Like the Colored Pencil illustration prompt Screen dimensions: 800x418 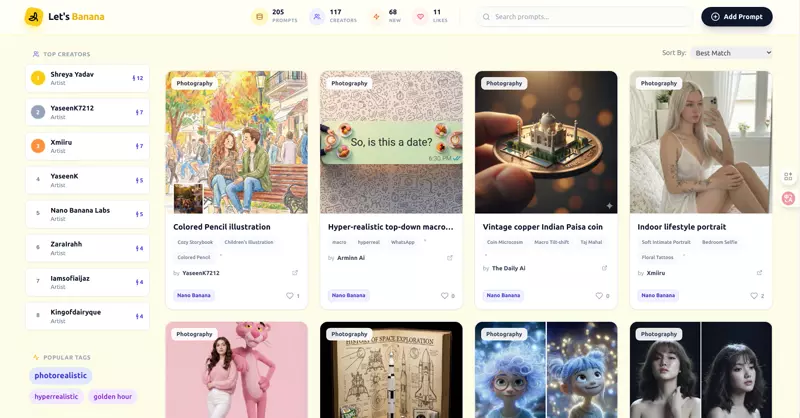pos(291,296)
